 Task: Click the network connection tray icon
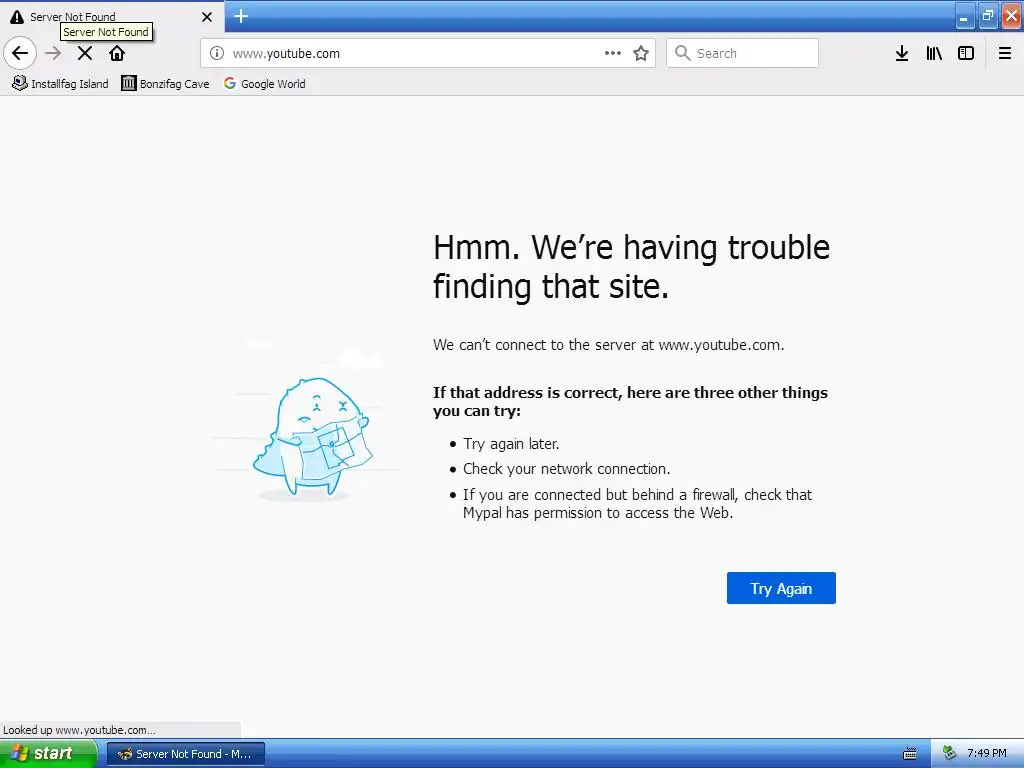(x=950, y=754)
